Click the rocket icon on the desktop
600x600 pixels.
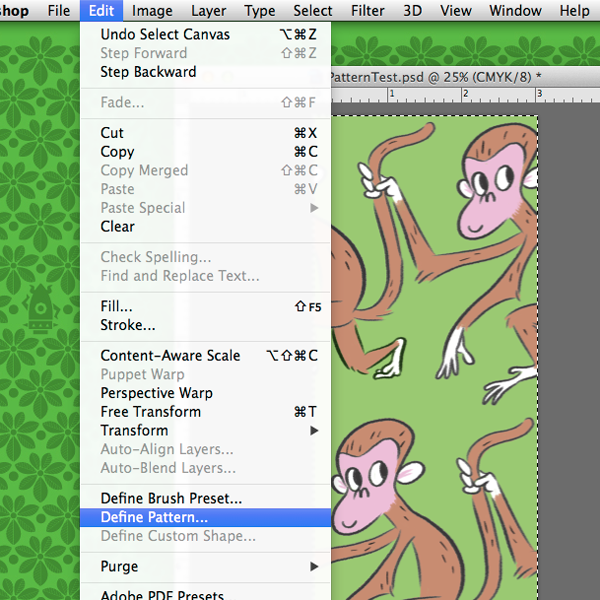(x=40, y=308)
